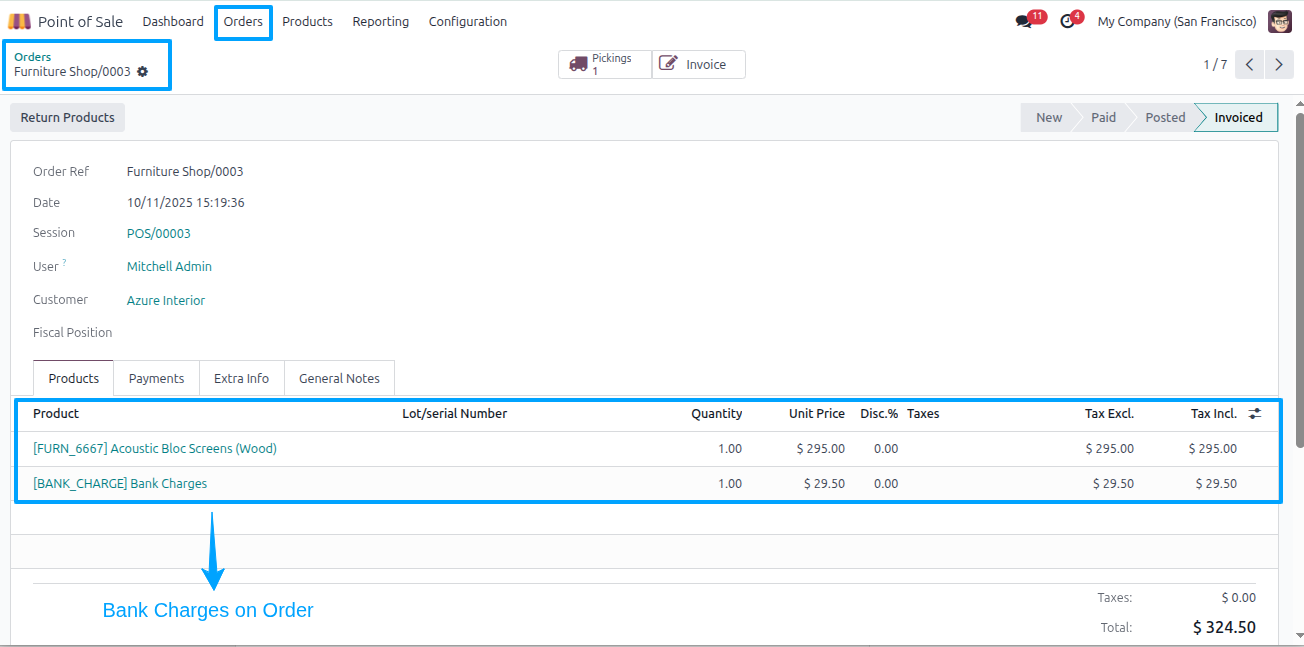The image size is (1304, 647).
Task: Click the Posted status stage
Action: pyautogui.click(x=1165, y=117)
